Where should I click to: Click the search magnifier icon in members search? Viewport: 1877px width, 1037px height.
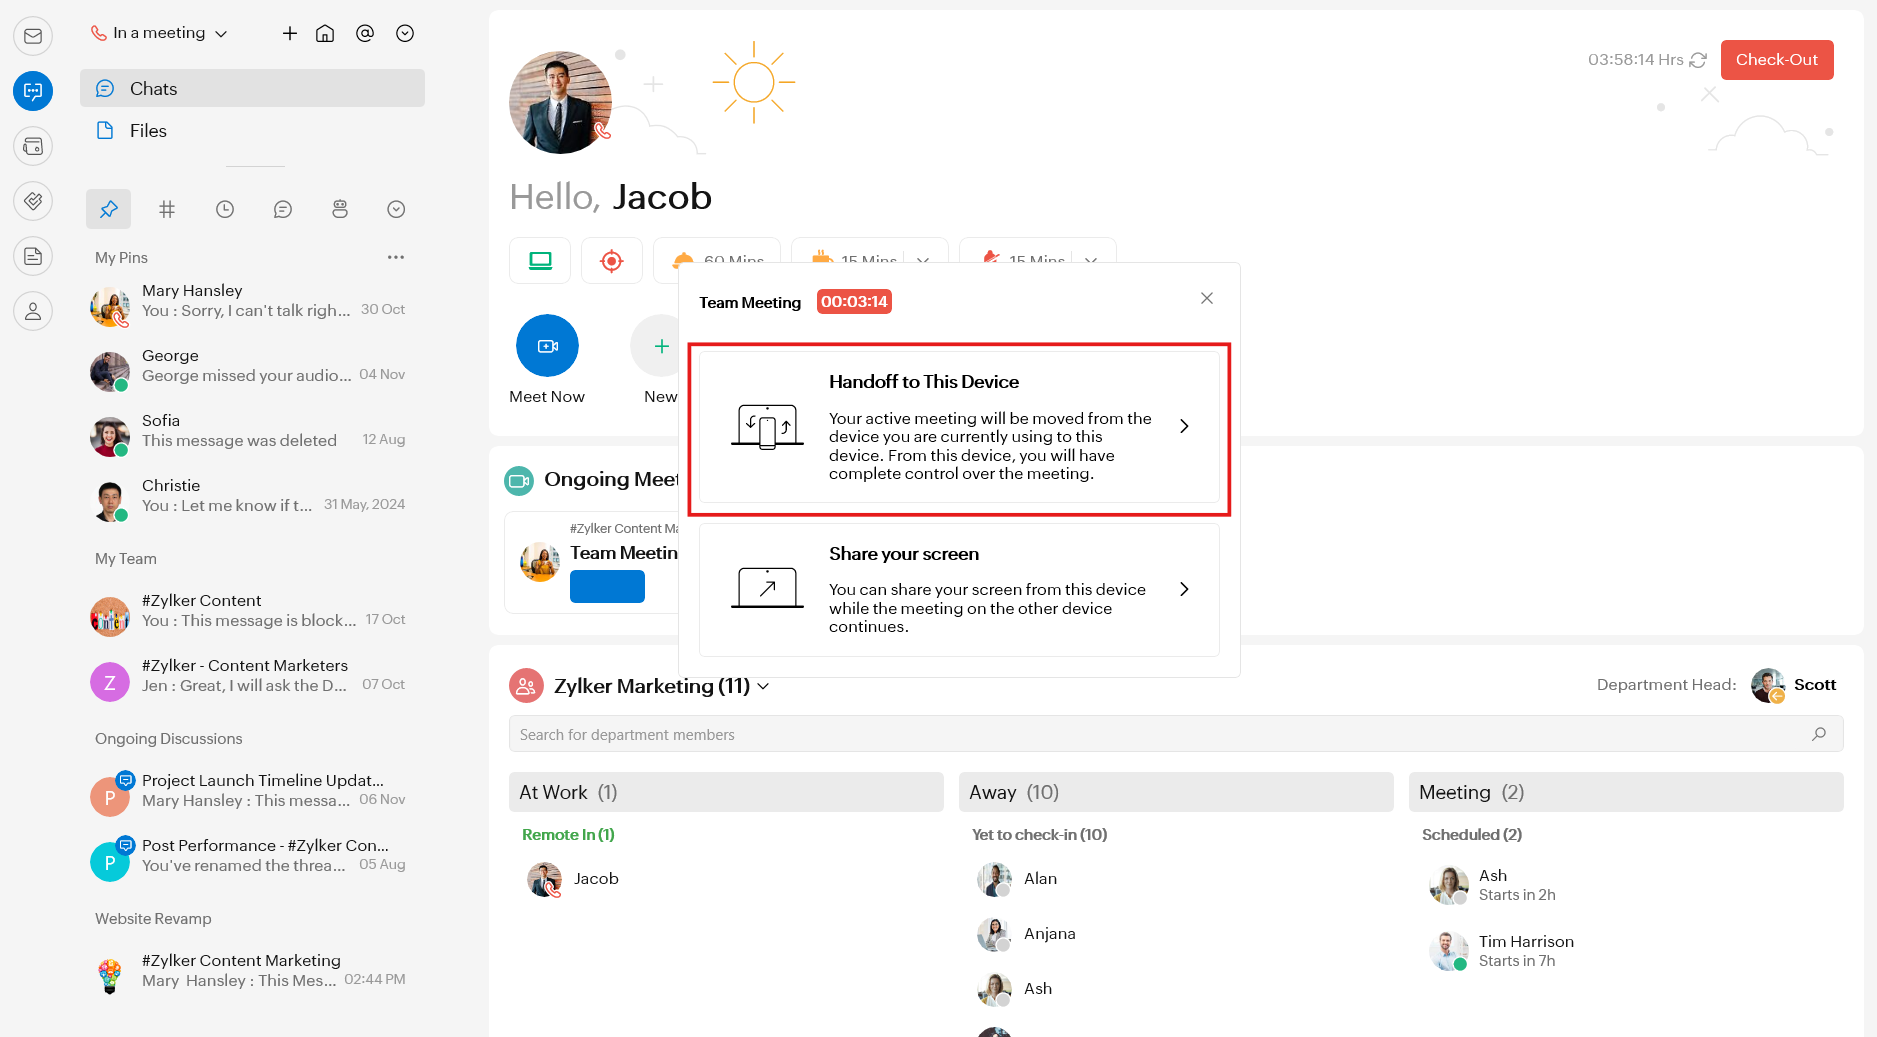point(1819,734)
